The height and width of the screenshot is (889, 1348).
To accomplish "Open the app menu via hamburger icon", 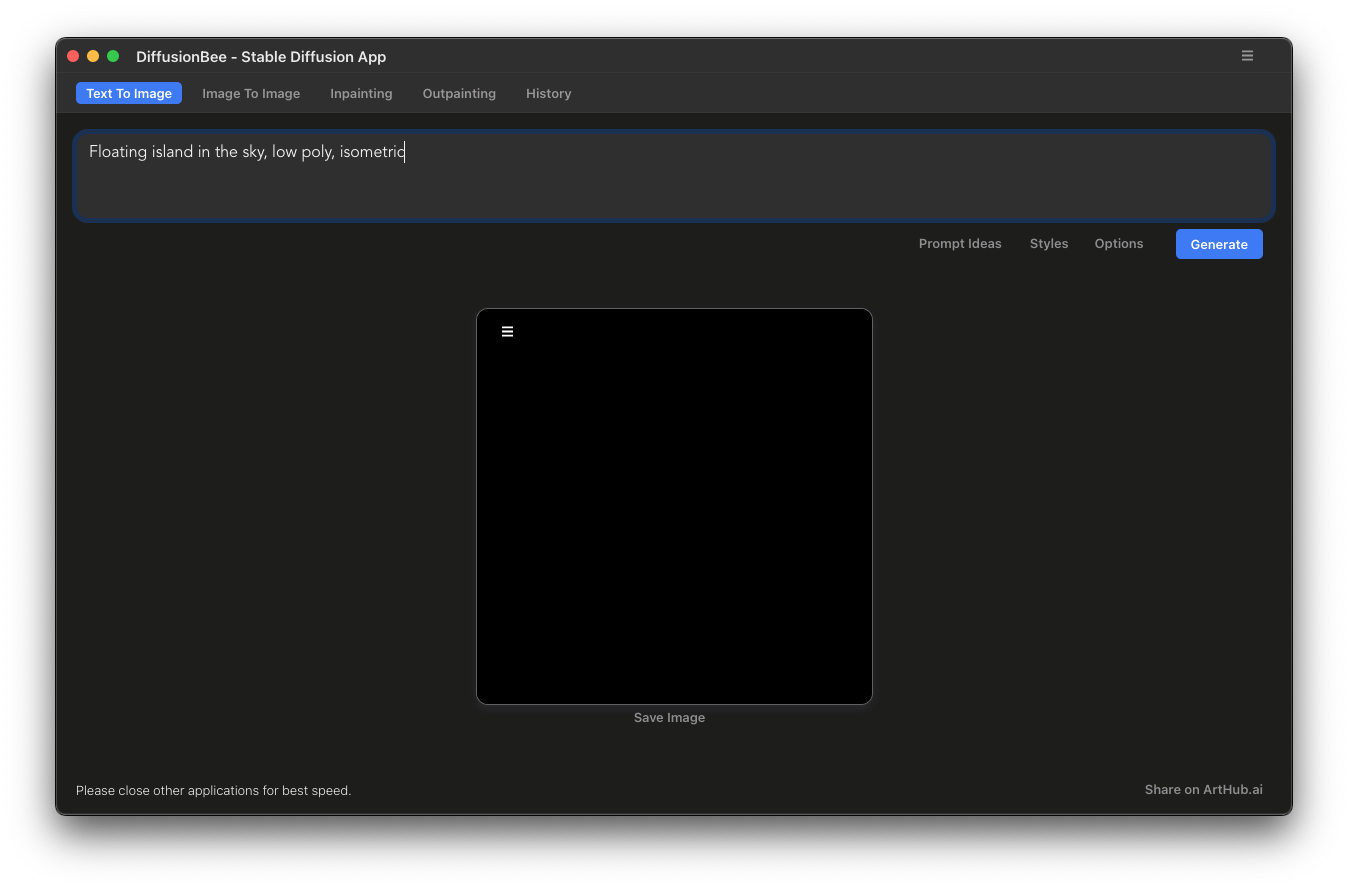I will (x=1247, y=55).
